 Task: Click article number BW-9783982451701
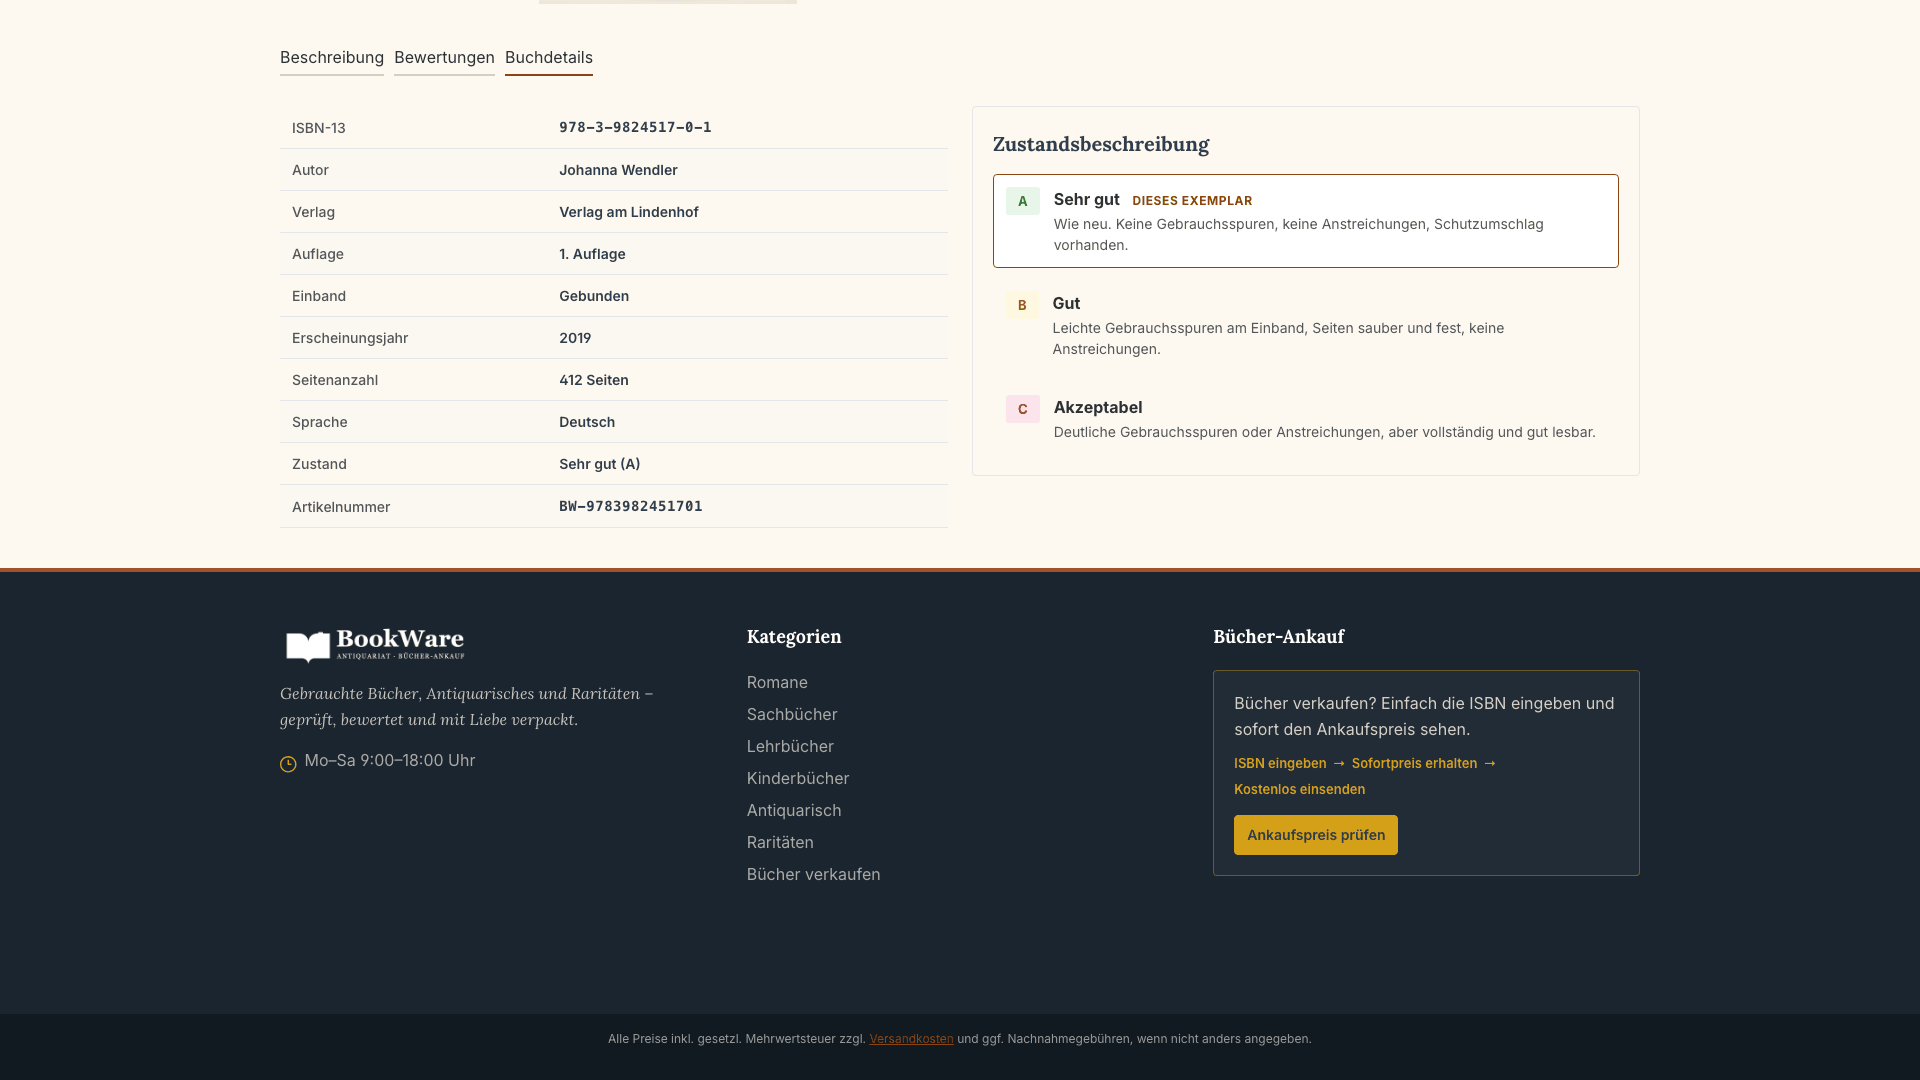point(631,506)
